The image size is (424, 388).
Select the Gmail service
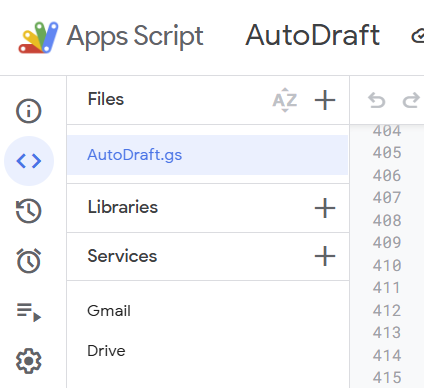click(109, 311)
